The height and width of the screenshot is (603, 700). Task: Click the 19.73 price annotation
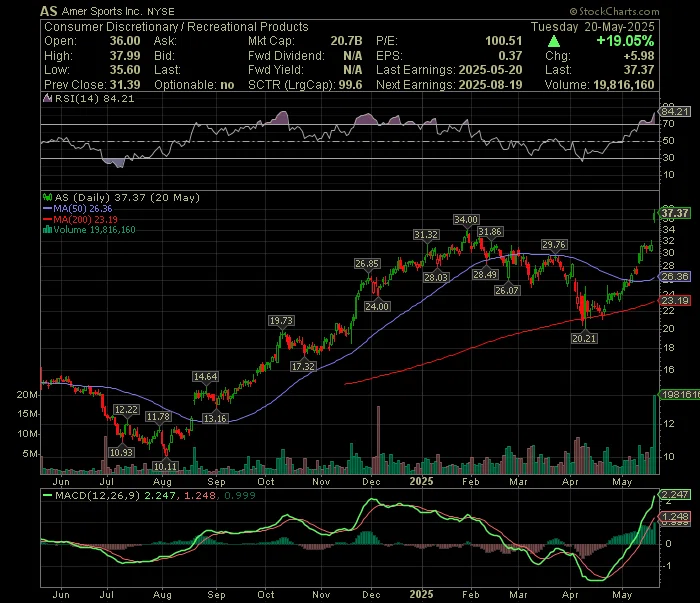coord(281,320)
